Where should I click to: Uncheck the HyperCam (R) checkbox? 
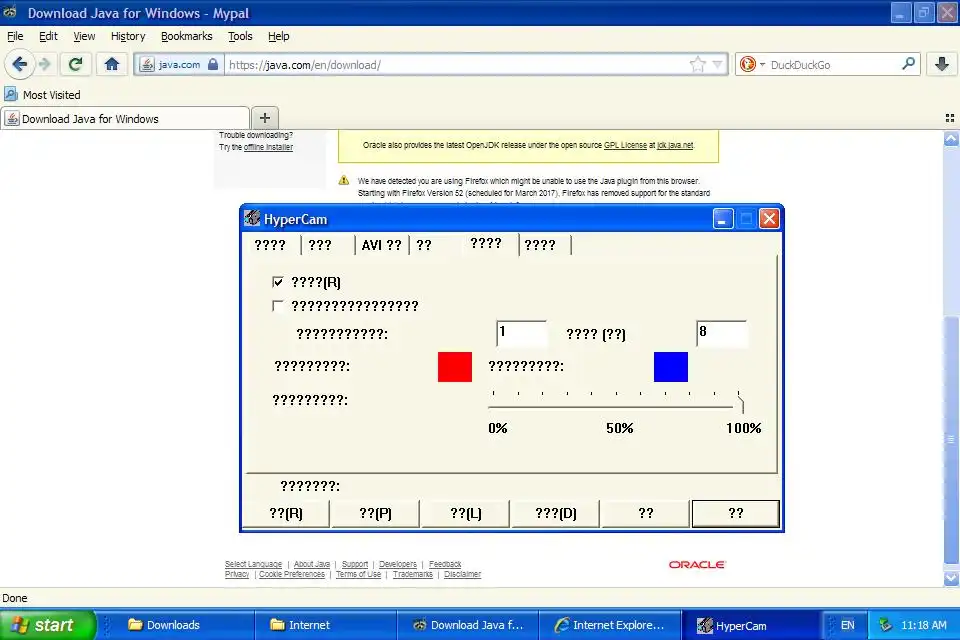pos(278,282)
